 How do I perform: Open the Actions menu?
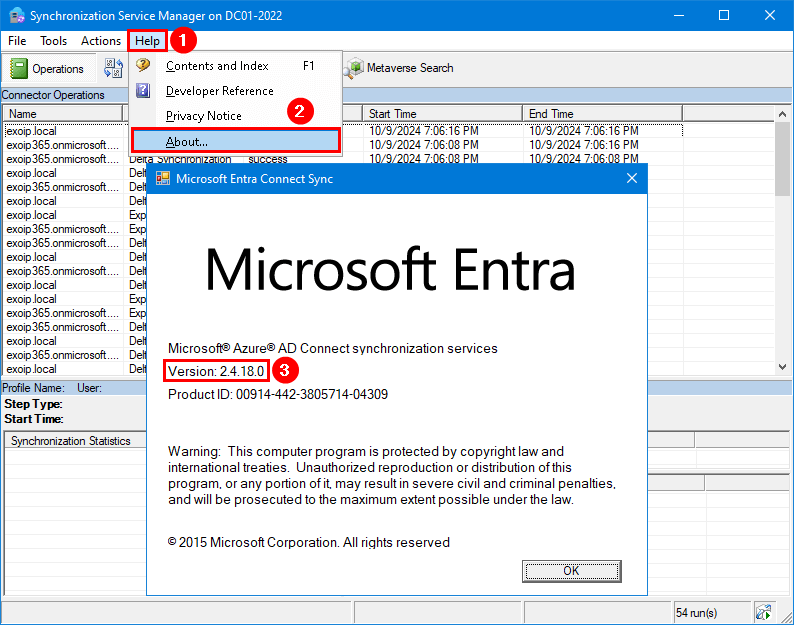(x=101, y=41)
